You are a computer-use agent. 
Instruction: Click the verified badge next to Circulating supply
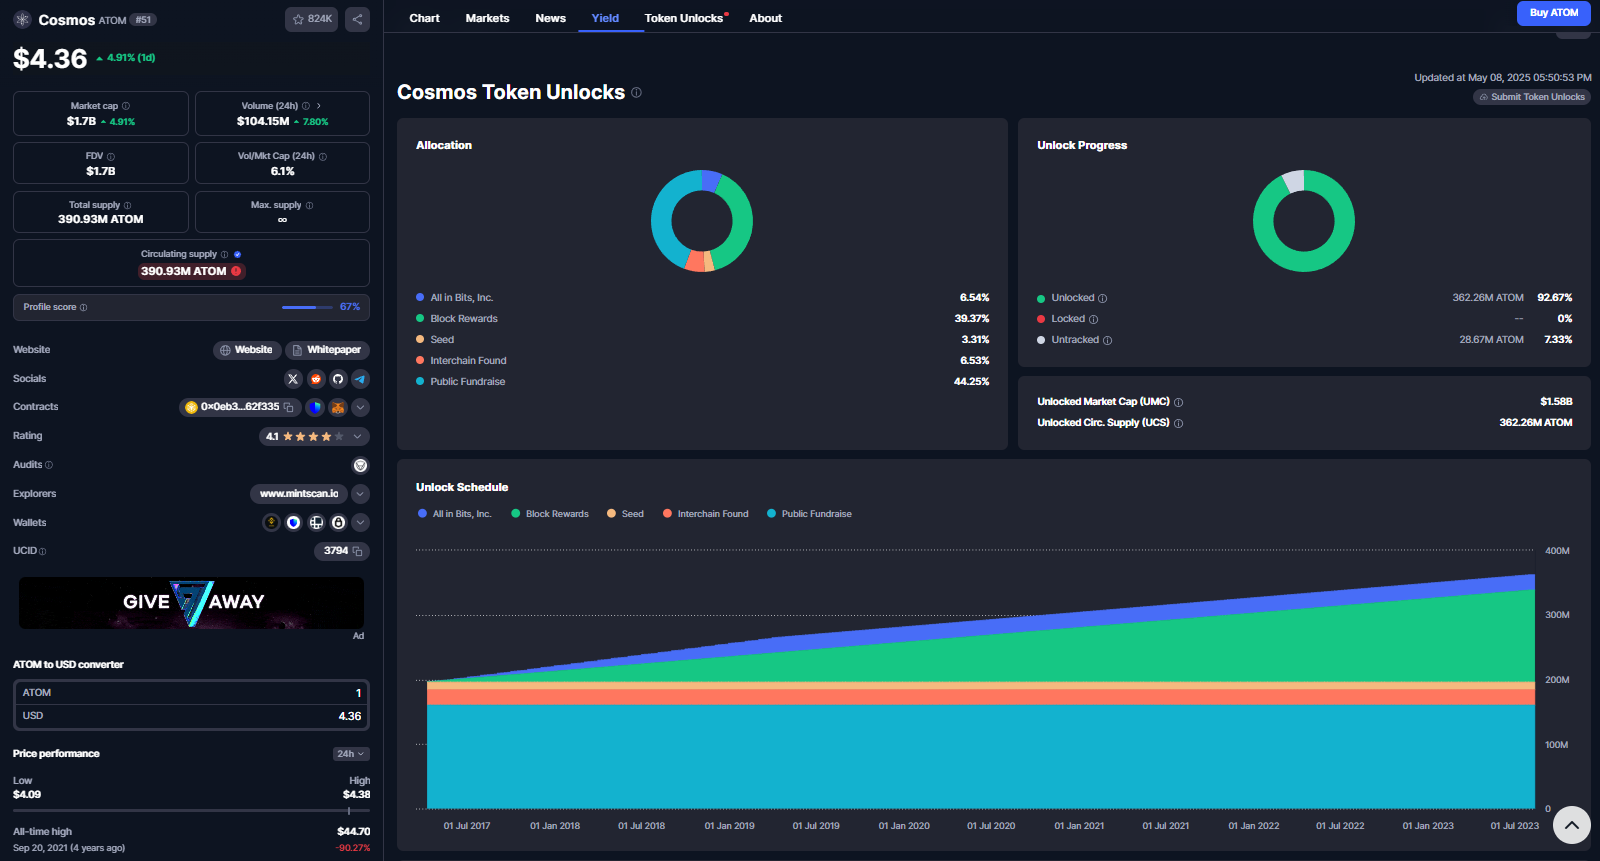(x=237, y=255)
